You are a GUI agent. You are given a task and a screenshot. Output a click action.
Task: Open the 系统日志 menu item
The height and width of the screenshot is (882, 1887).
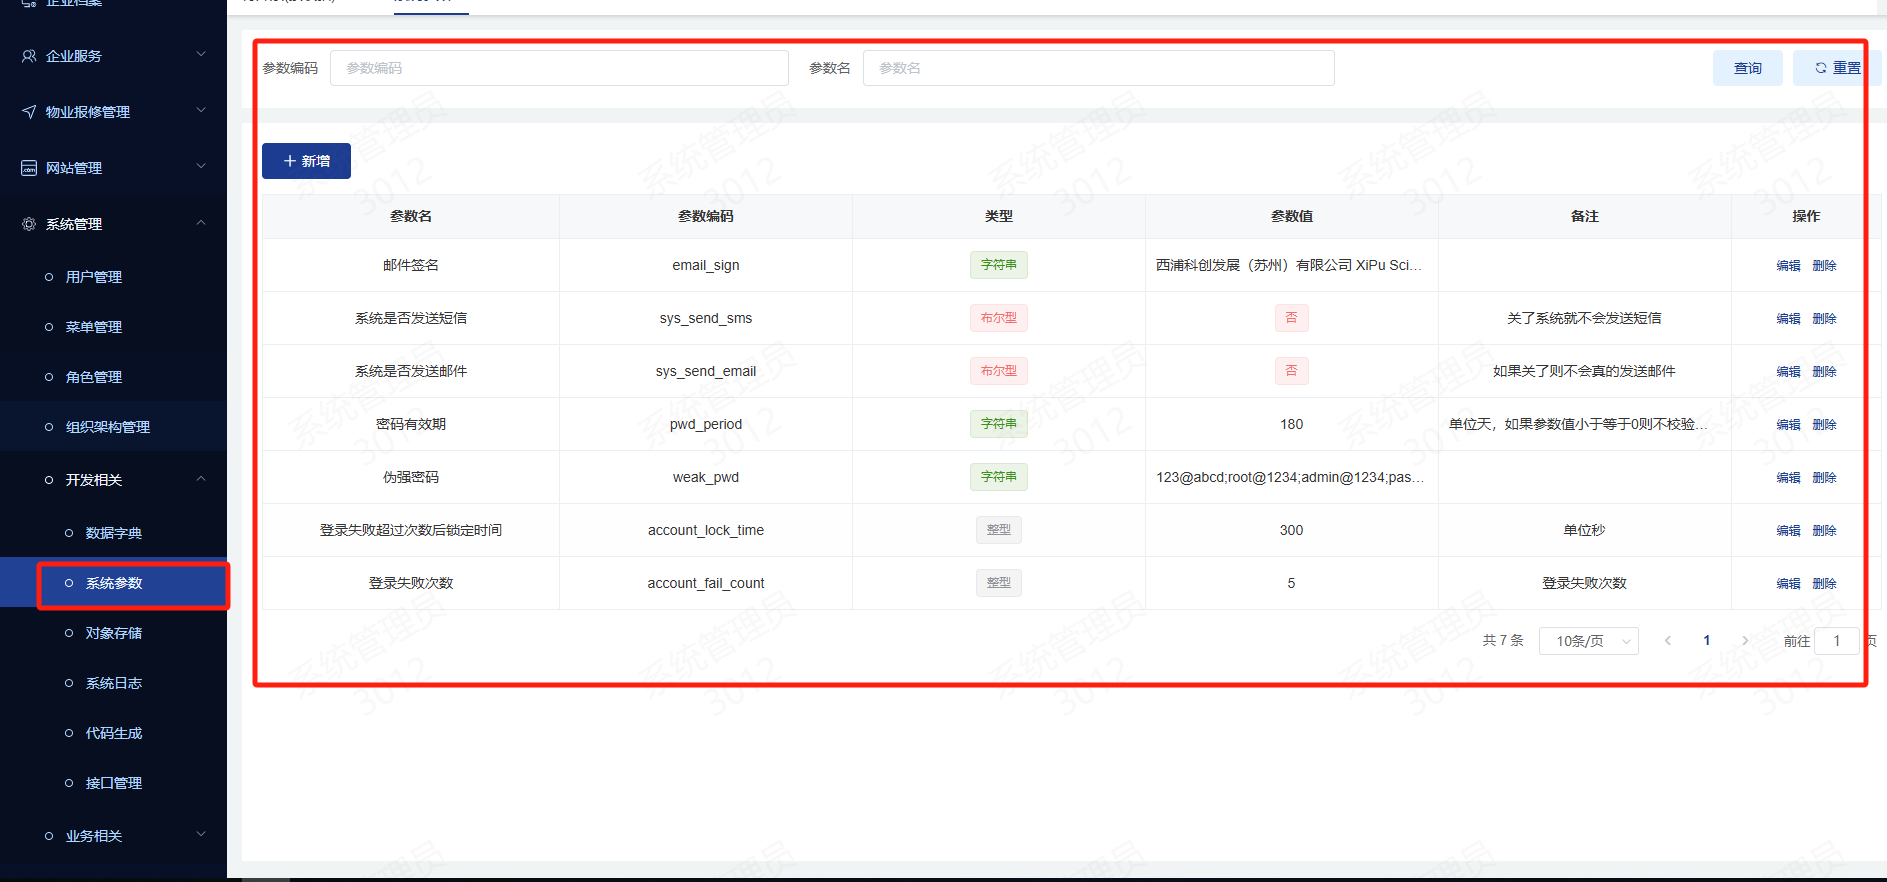click(114, 683)
